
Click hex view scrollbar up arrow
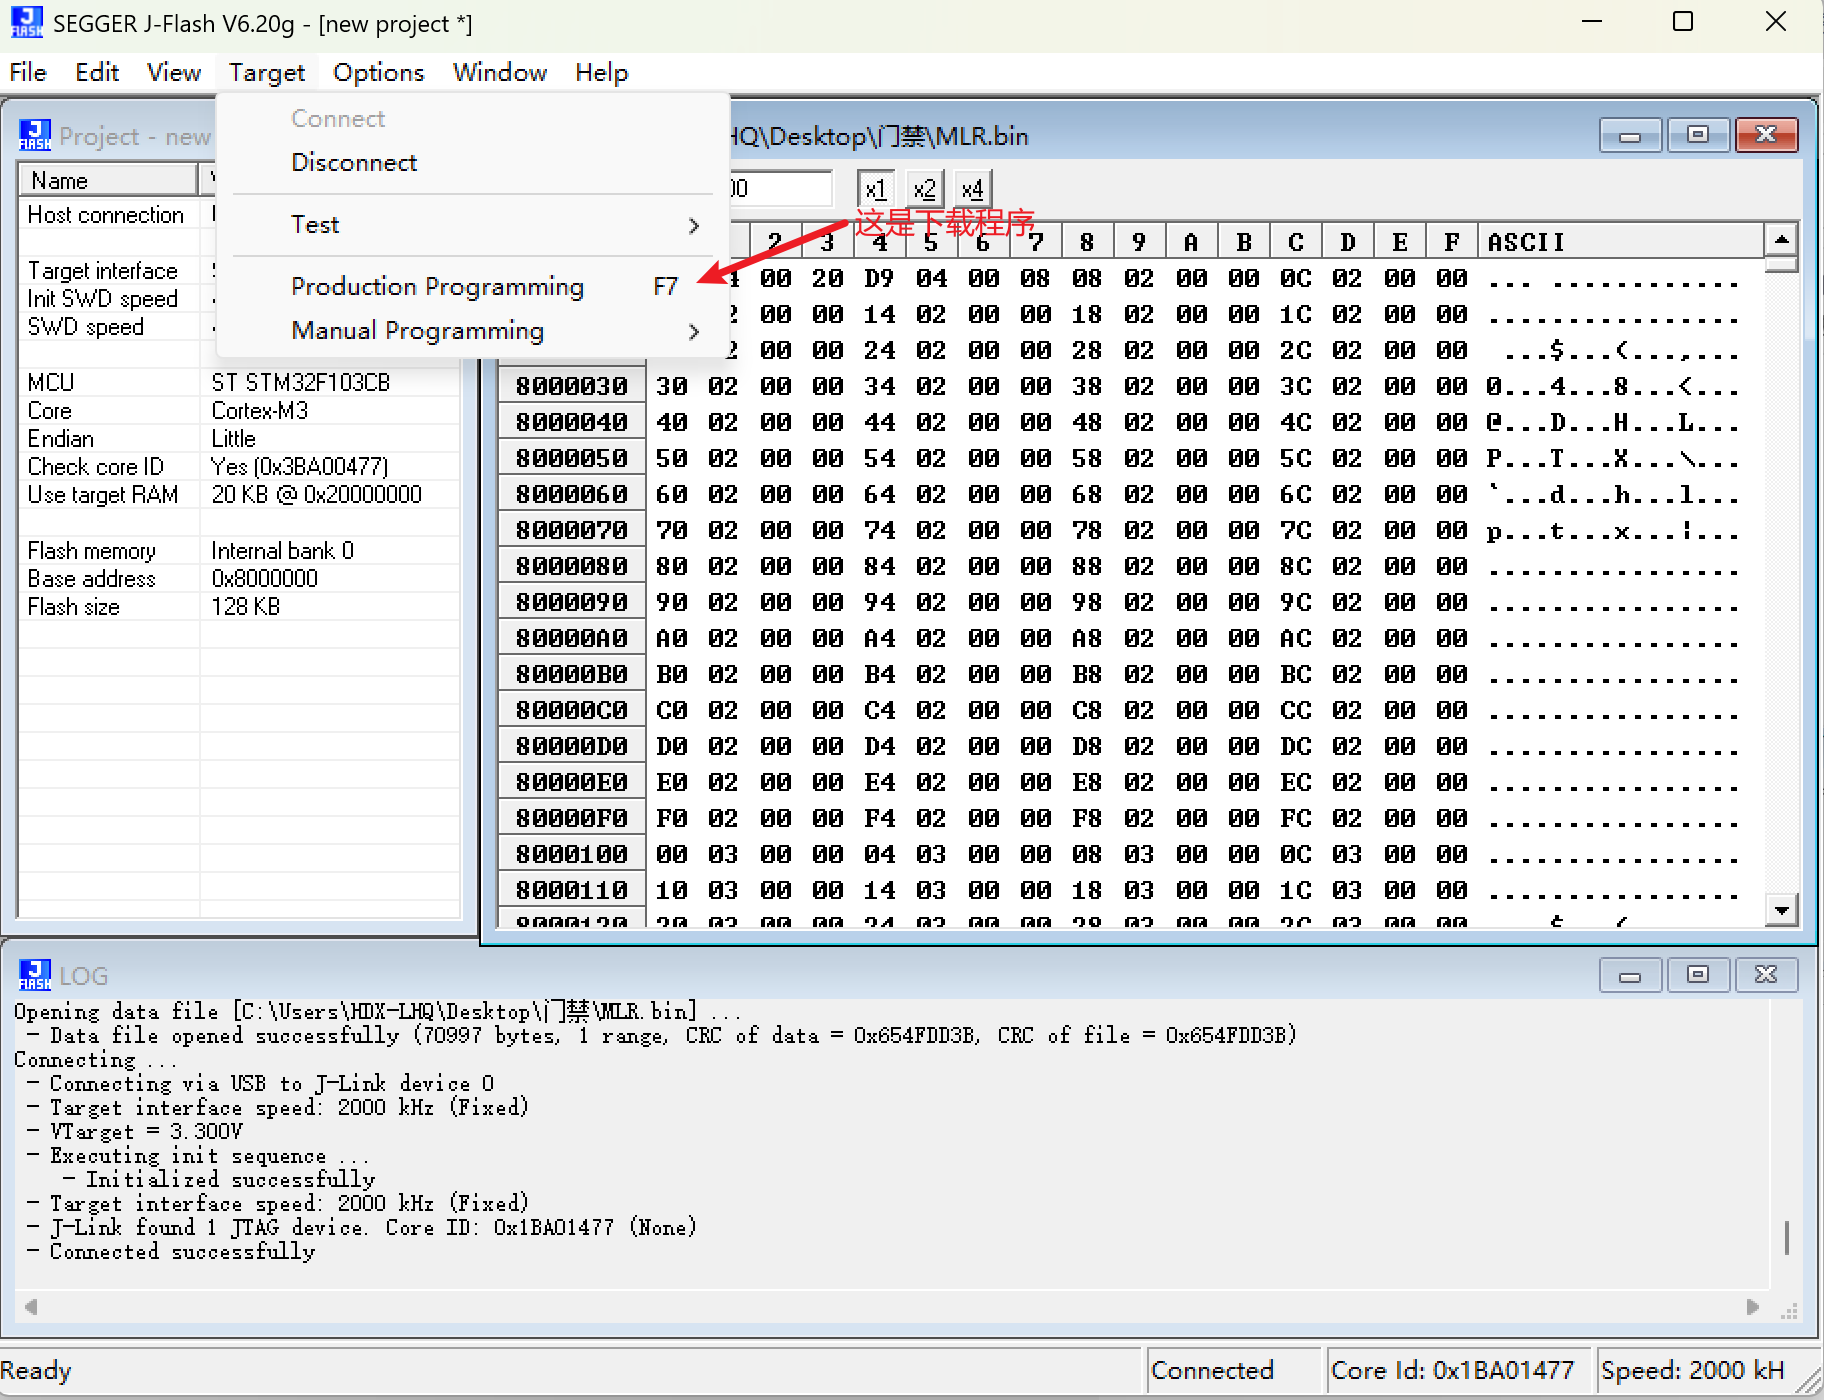tap(1781, 240)
